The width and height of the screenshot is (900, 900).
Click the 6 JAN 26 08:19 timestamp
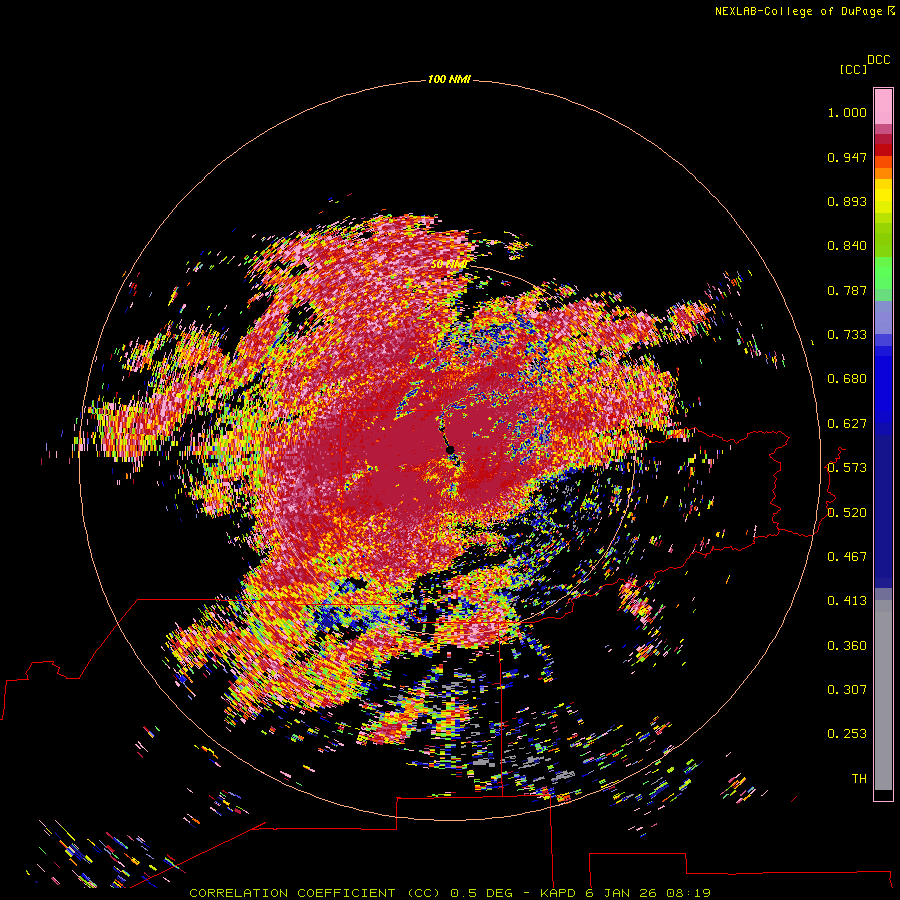(x=648, y=893)
